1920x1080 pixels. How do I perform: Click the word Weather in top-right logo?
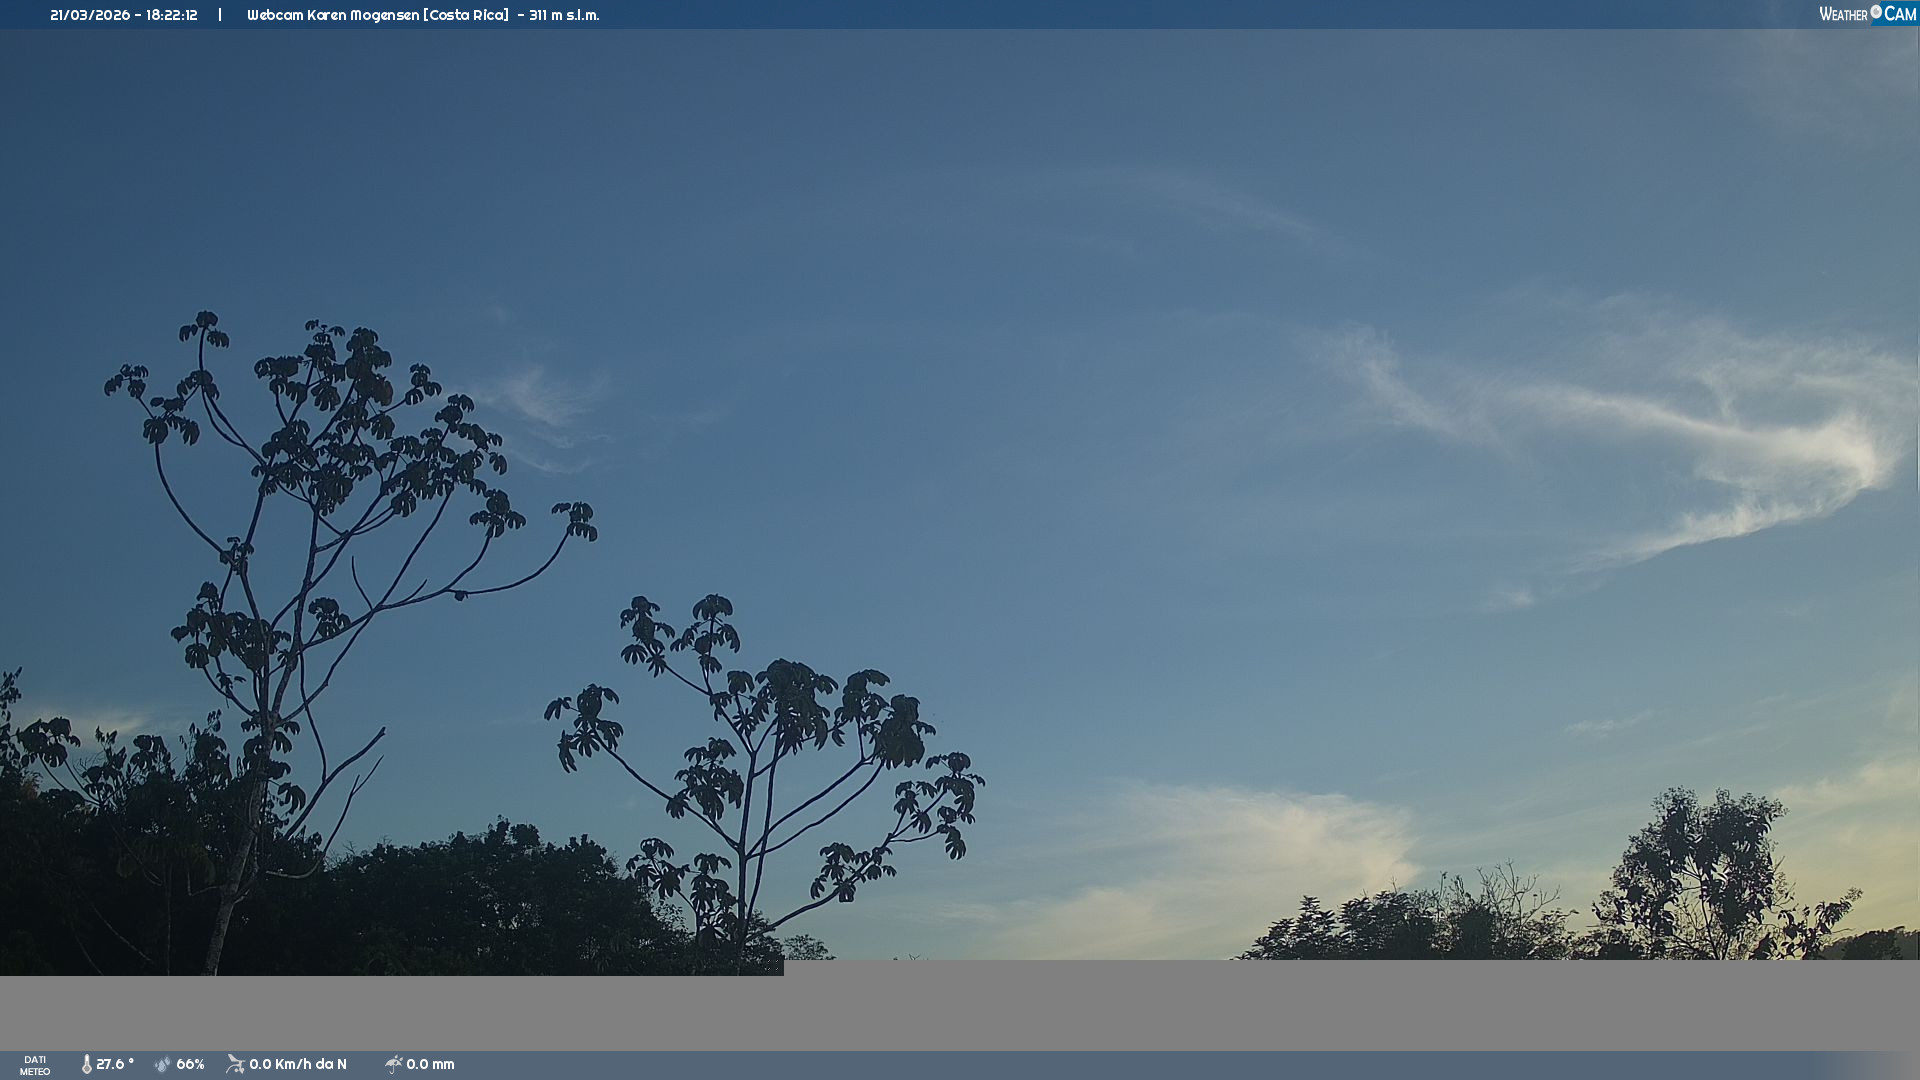pos(1843,14)
